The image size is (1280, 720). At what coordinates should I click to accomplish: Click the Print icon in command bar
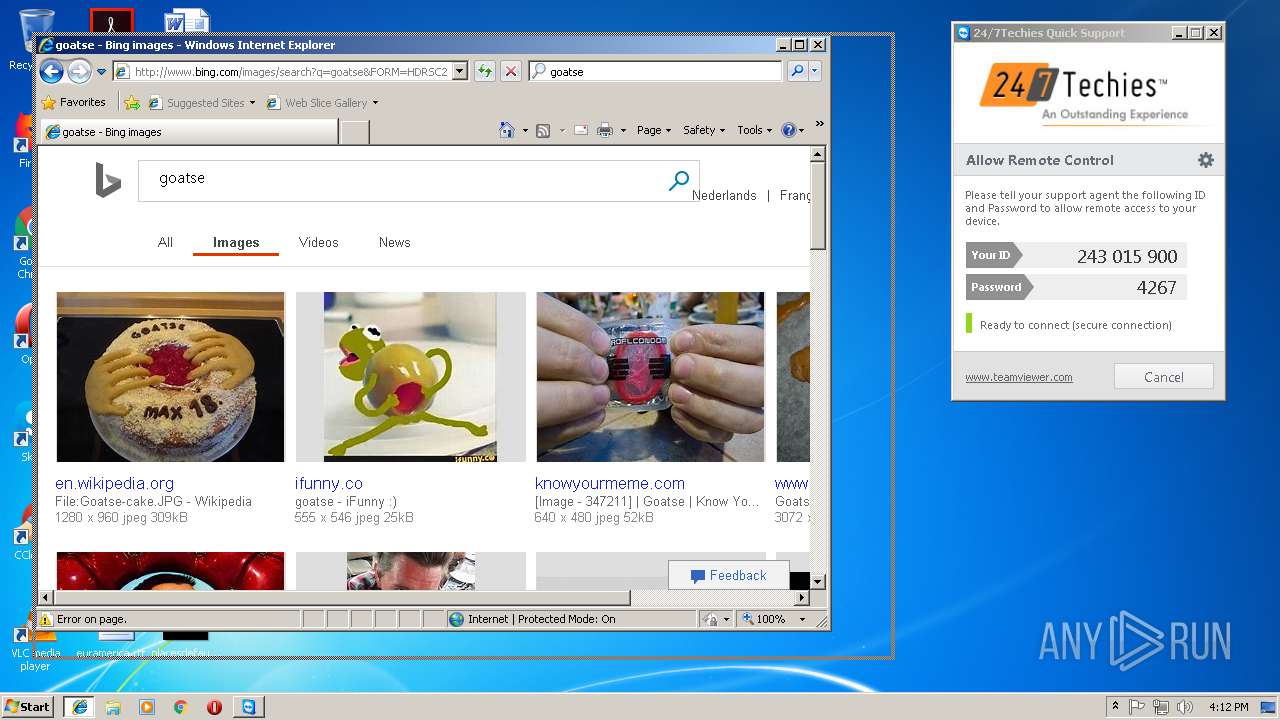(605, 130)
